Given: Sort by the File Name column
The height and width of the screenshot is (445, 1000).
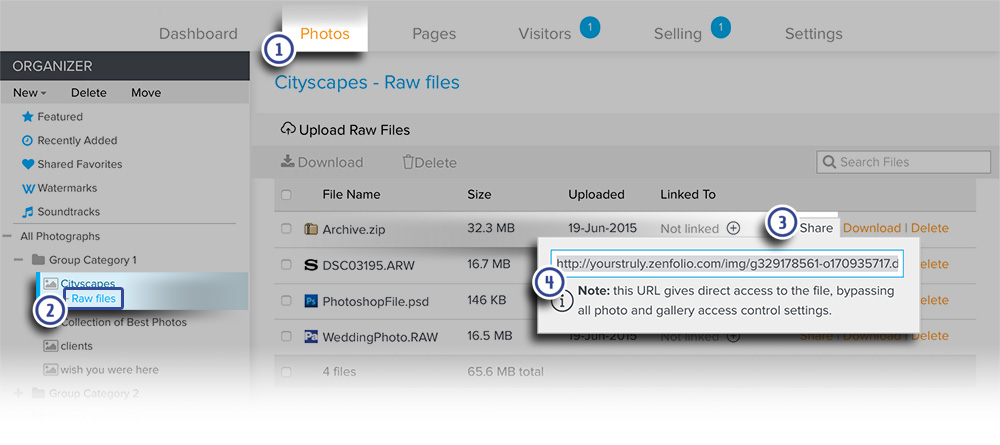Looking at the screenshot, I should (351, 194).
